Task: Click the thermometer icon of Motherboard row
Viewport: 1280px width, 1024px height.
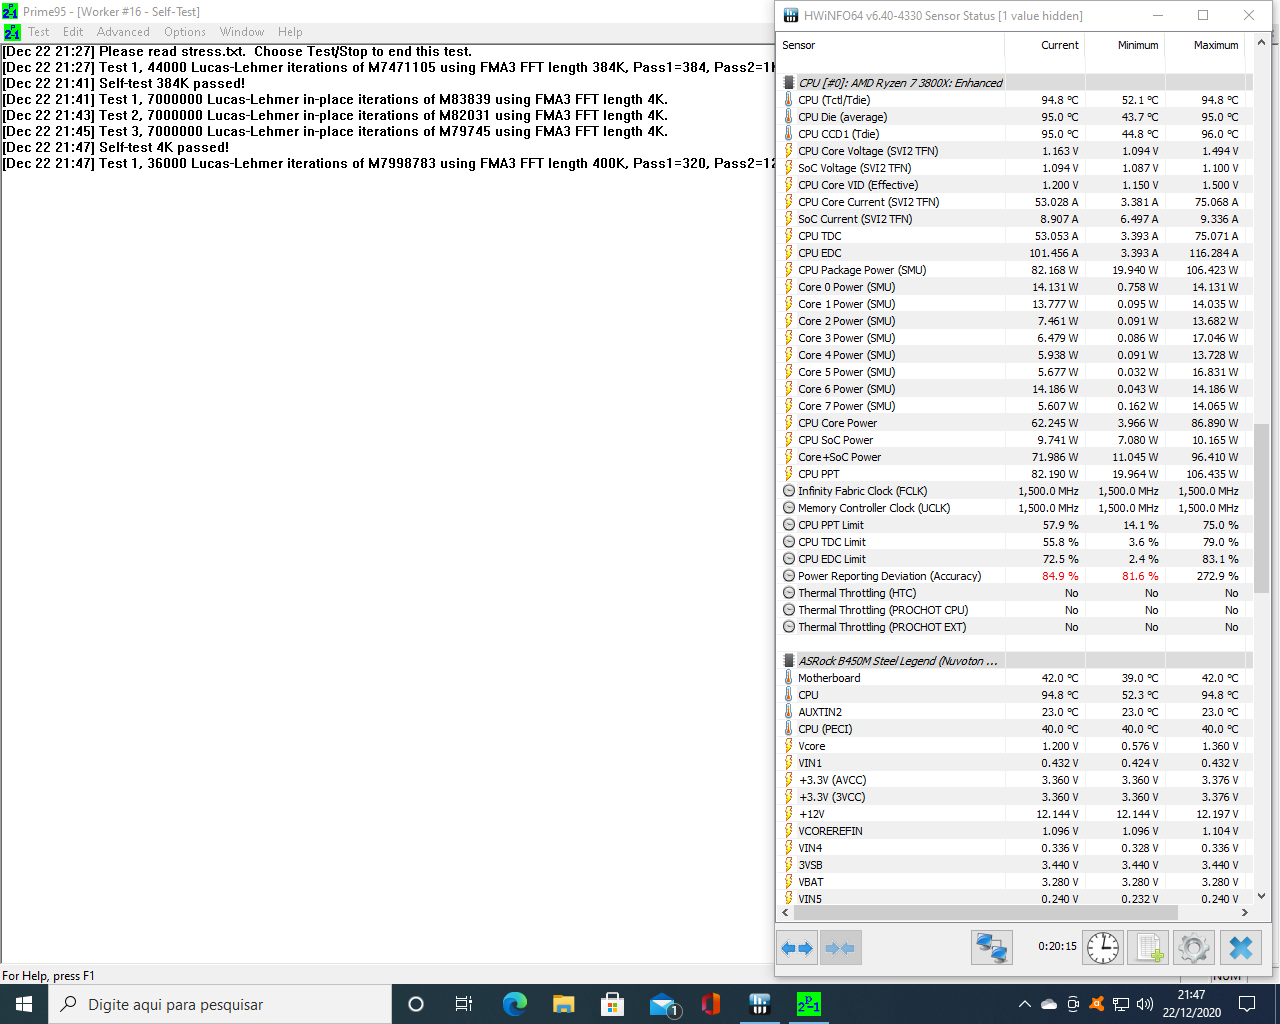Action: click(788, 678)
